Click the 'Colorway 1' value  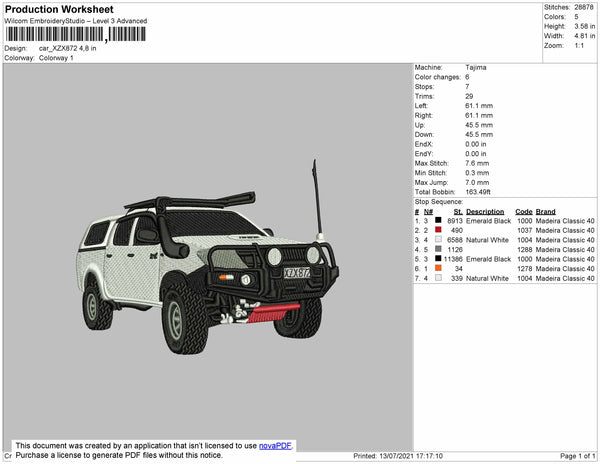click(56, 58)
